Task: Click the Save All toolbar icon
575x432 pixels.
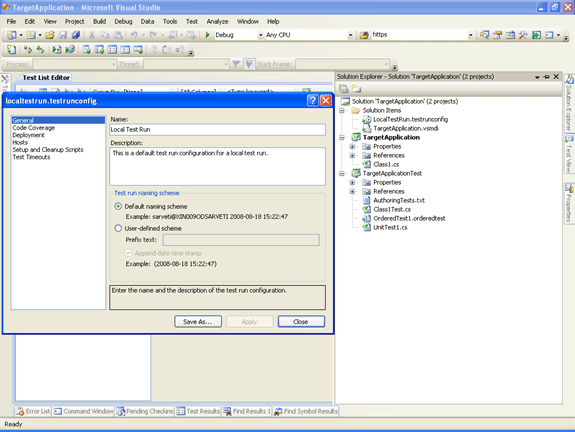Action: (76, 35)
